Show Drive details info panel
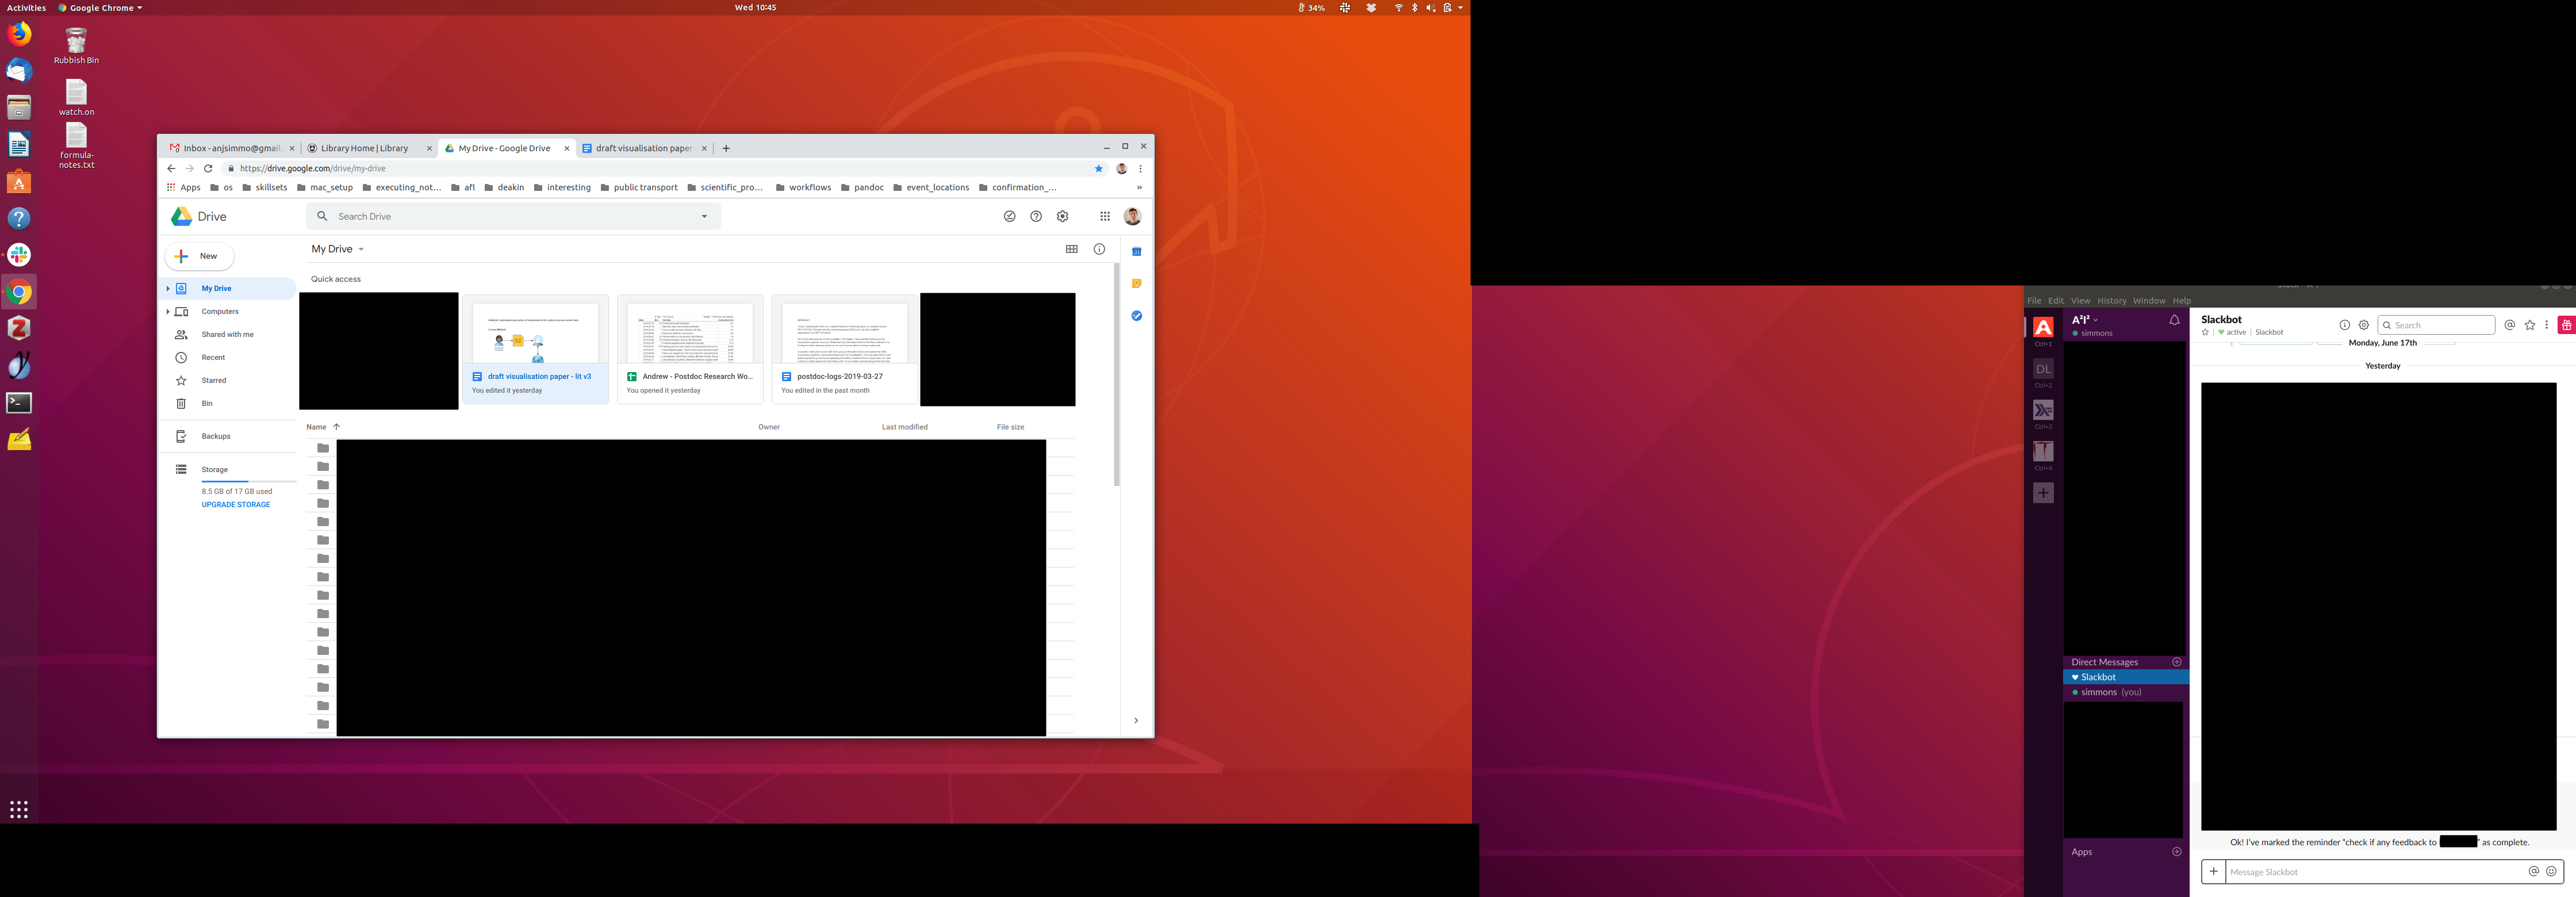Screen dimensions: 2576x897 (x=1099, y=249)
